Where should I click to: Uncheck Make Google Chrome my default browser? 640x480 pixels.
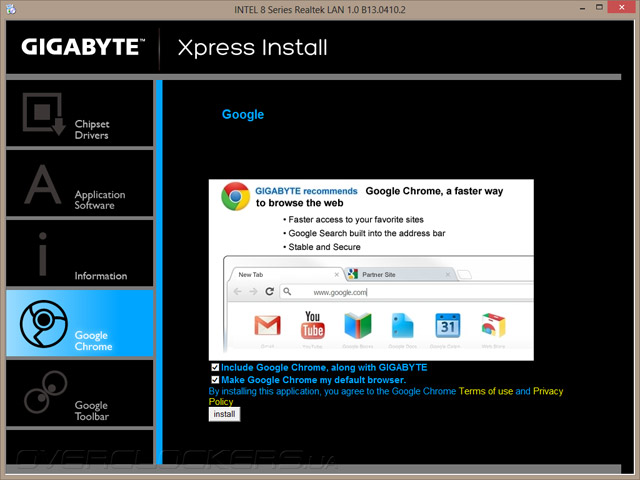click(215, 380)
